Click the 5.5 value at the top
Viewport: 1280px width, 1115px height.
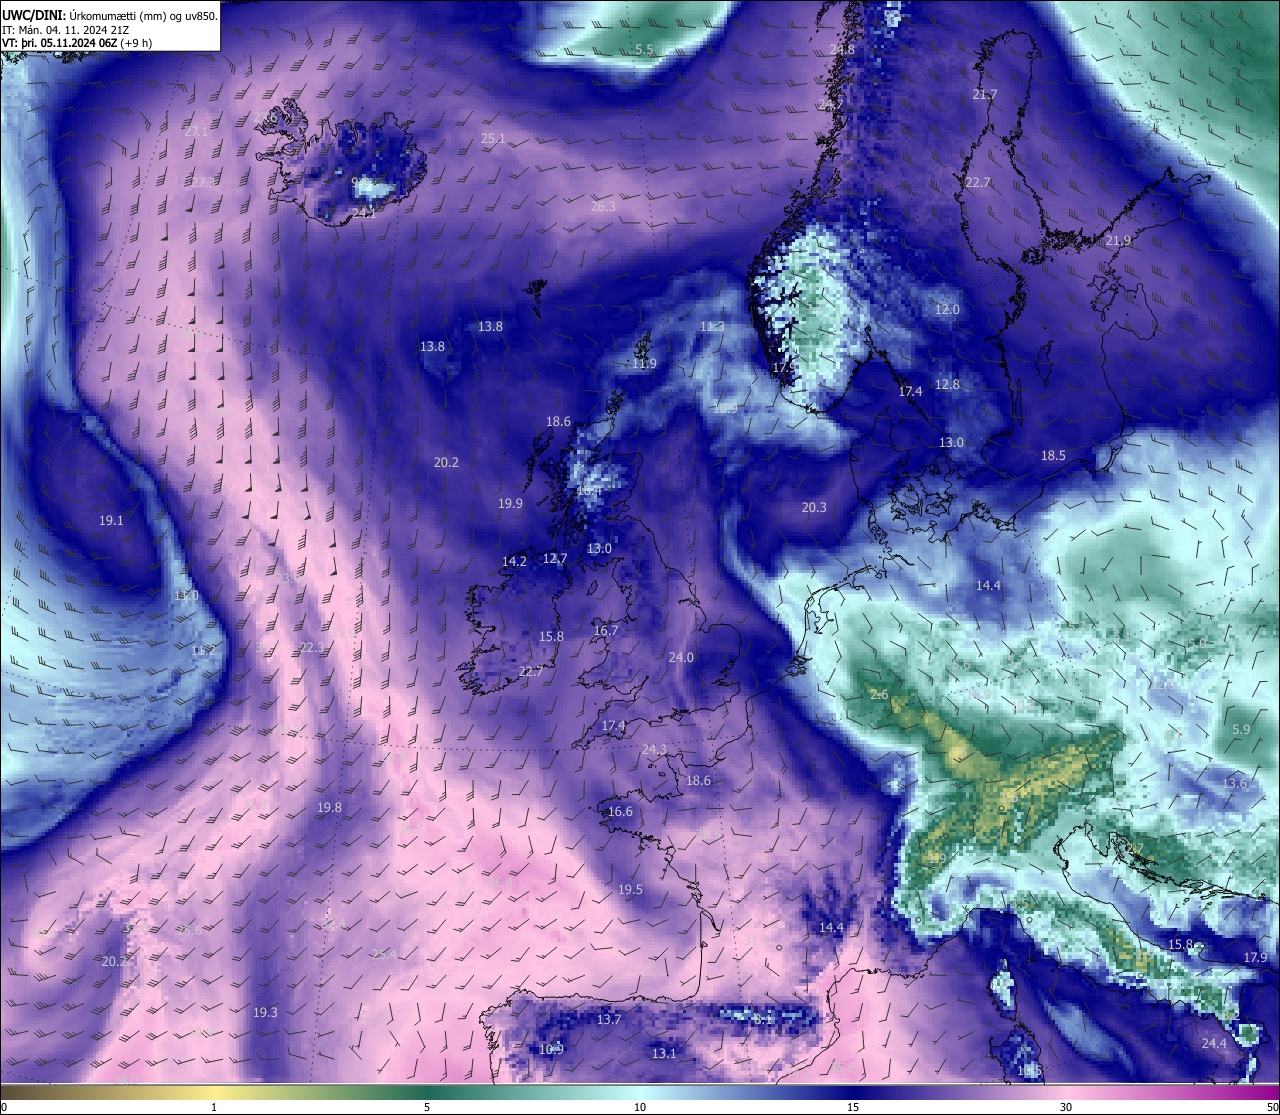click(x=644, y=50)
